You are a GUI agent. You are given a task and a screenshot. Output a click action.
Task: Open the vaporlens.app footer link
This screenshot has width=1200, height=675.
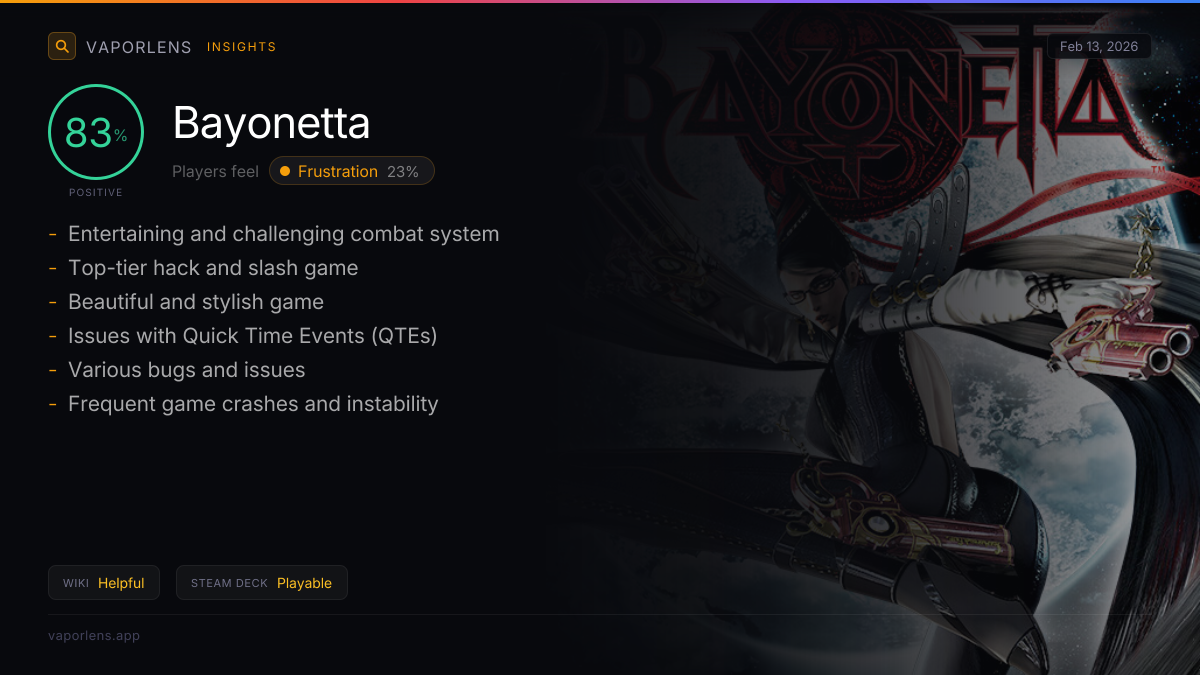[x=94, y=635]
